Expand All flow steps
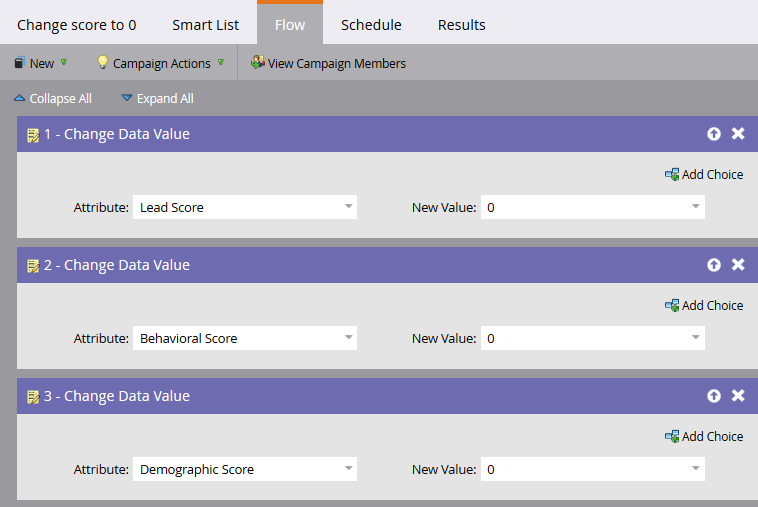The image size is (758, 507). (157, 98)
